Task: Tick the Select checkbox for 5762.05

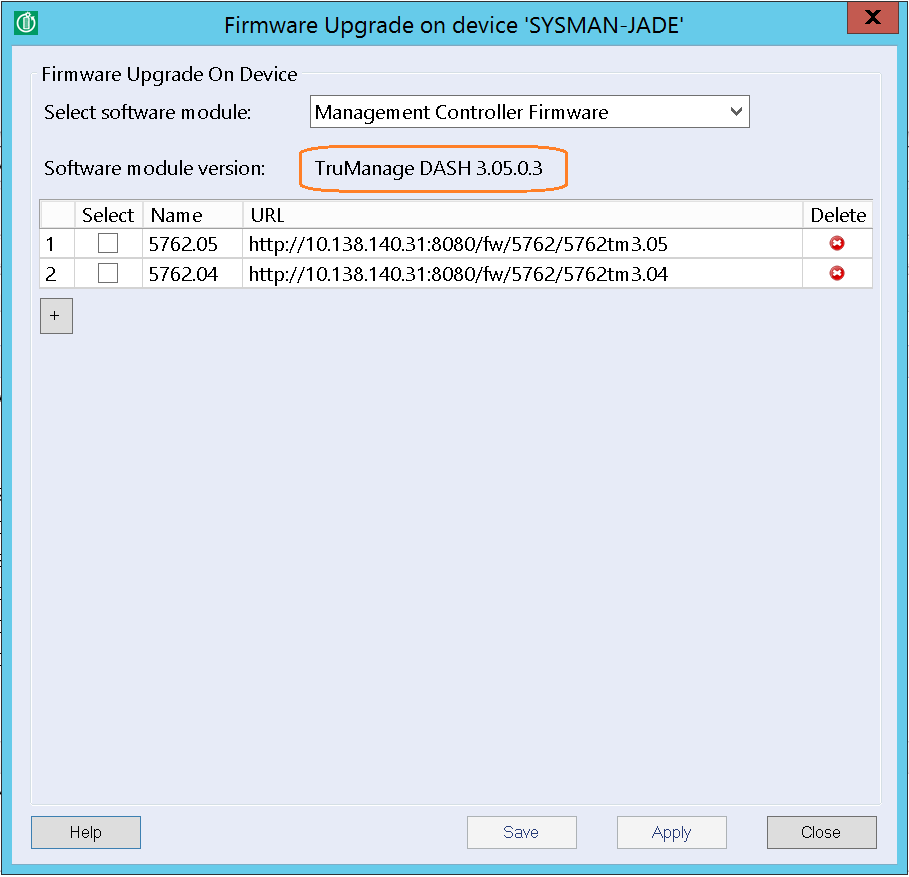Action: pyautogui.click(x=108, y=243)
